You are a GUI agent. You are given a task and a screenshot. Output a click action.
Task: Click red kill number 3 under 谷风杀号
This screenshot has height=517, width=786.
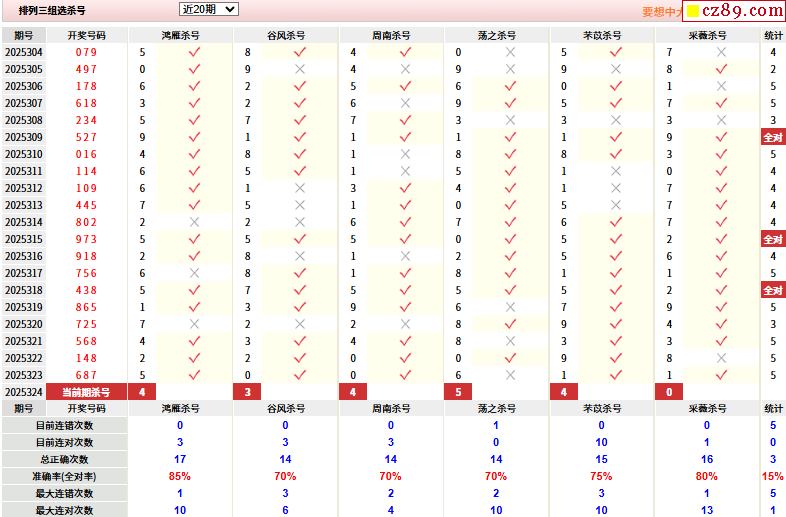click(x=247, y=392)
